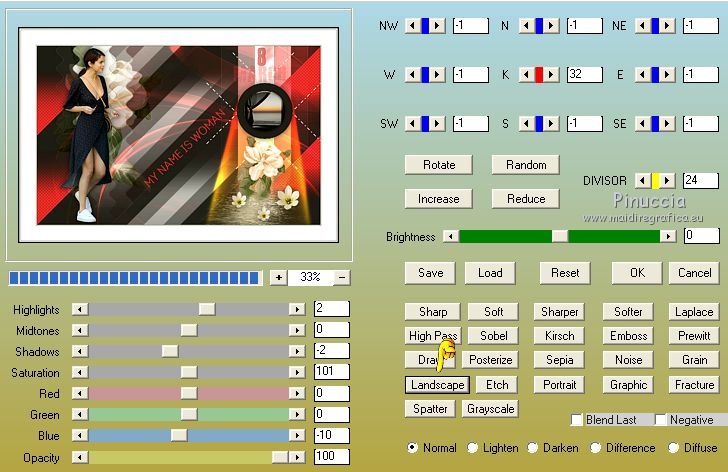Click the NW right arrow stepper
Screen dimensions: 728x472
[x=437, y=26]
